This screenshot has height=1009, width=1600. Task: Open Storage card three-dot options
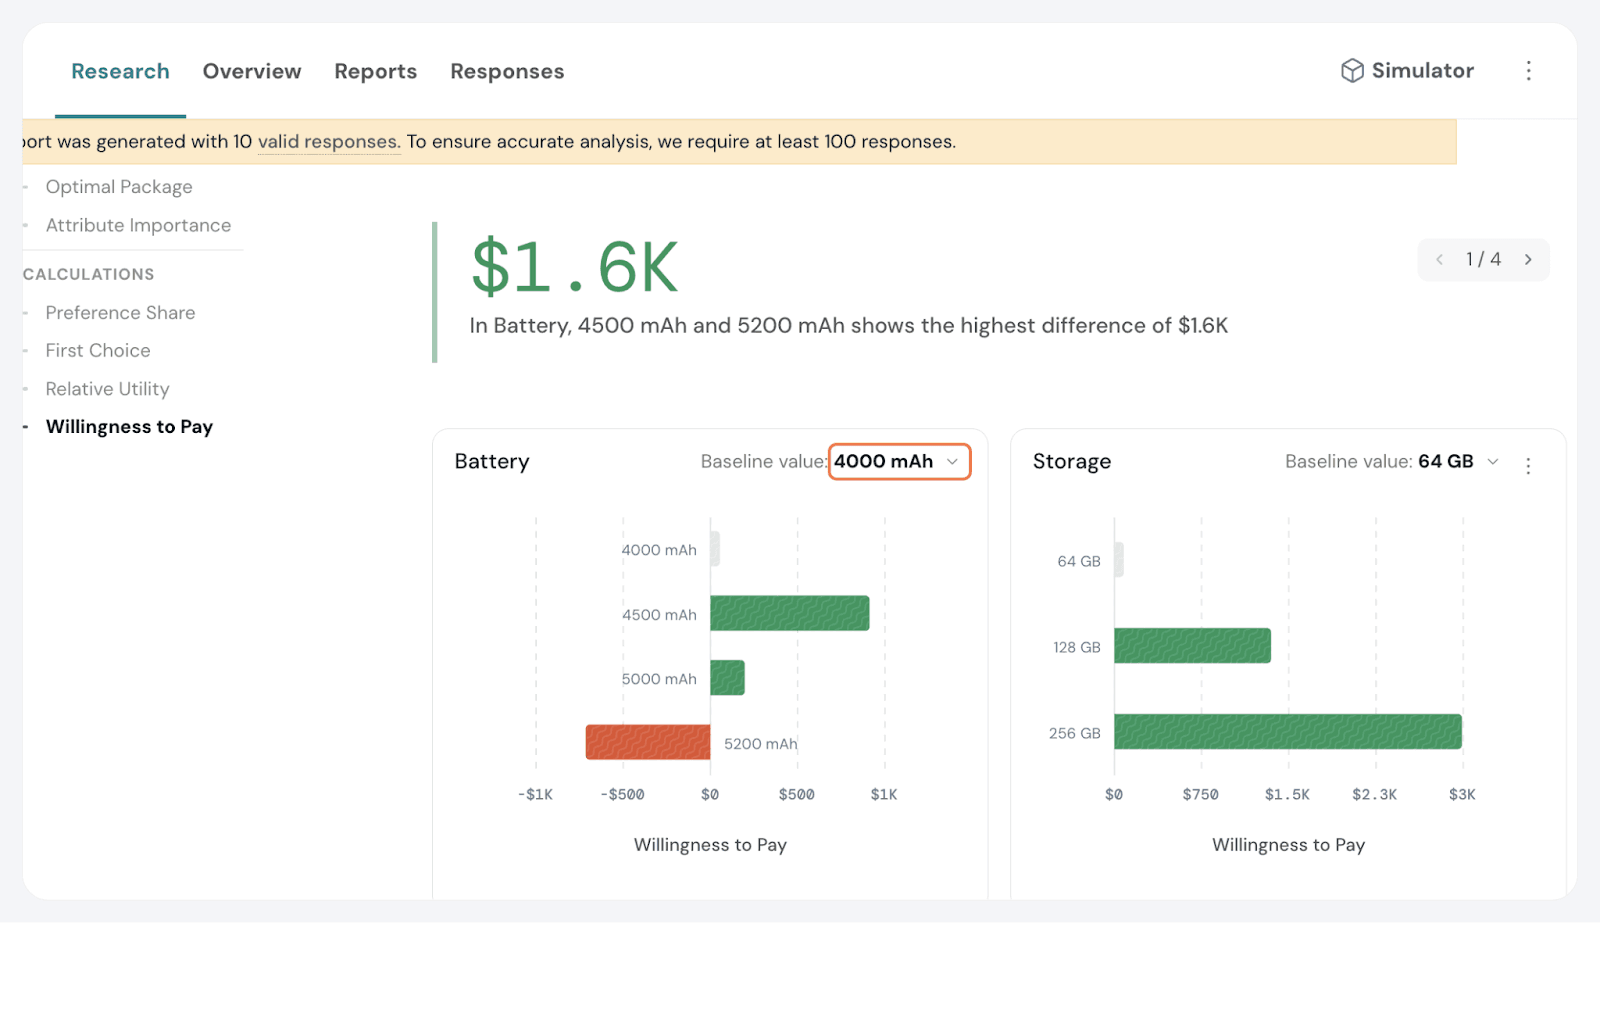pos(1528,466)
